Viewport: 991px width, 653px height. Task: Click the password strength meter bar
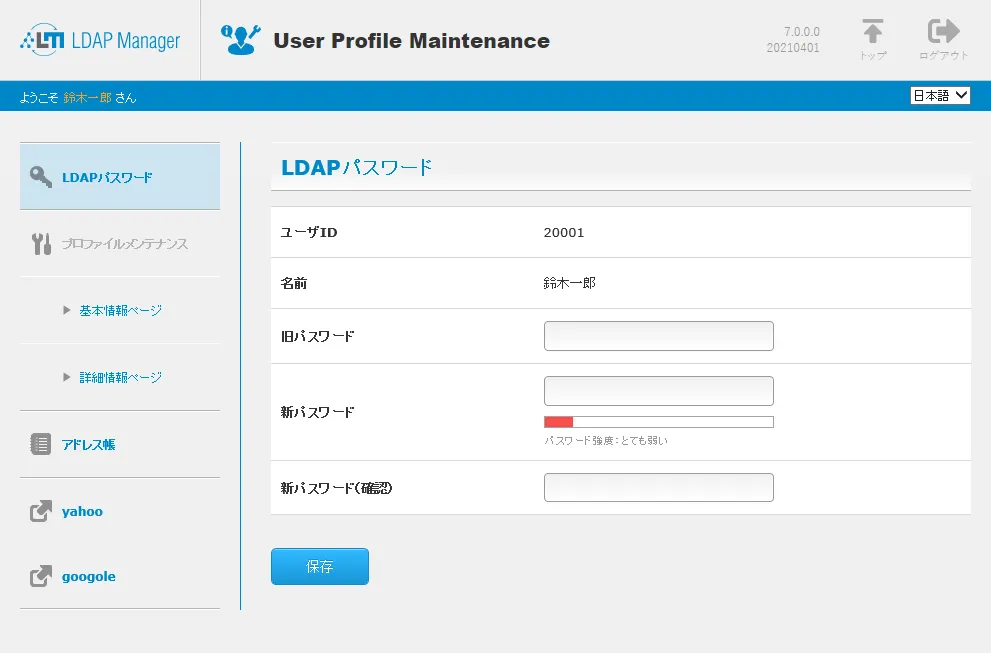click(659, 422)
